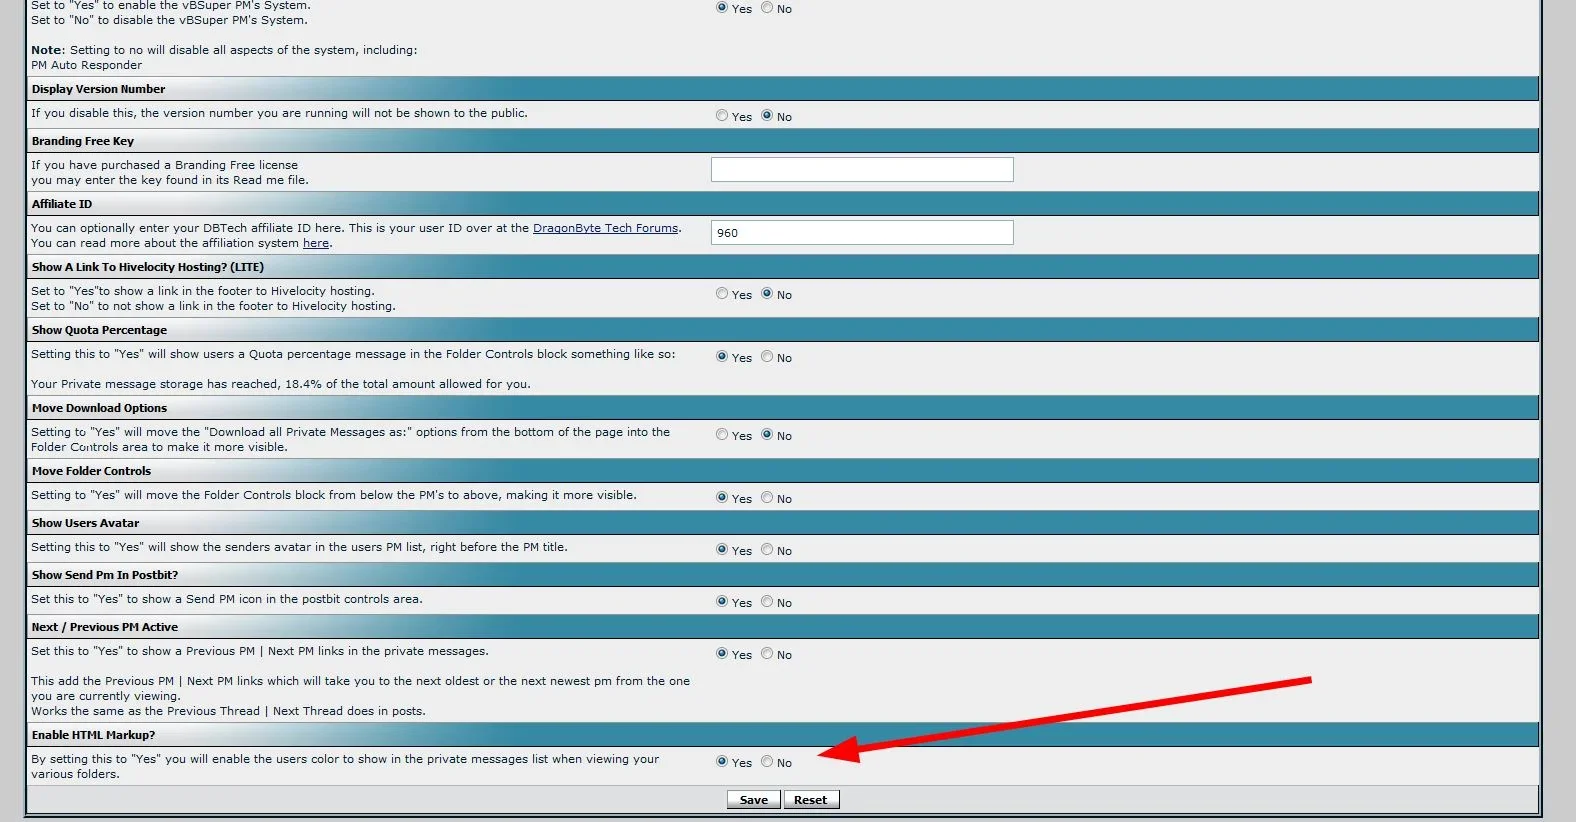This screenshot has width=1576, height=822.
Task: Click the Reset button
Action: 811,800
